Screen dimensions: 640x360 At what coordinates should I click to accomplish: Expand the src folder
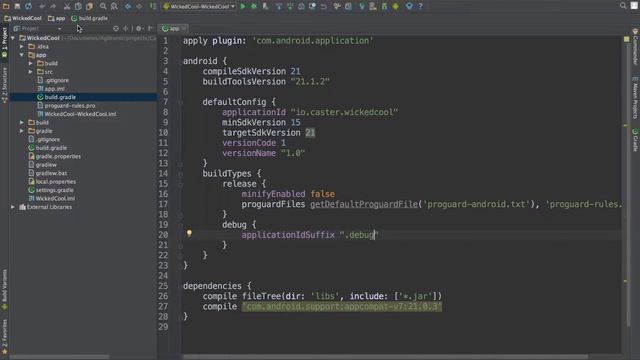click(x=31, y=72)
